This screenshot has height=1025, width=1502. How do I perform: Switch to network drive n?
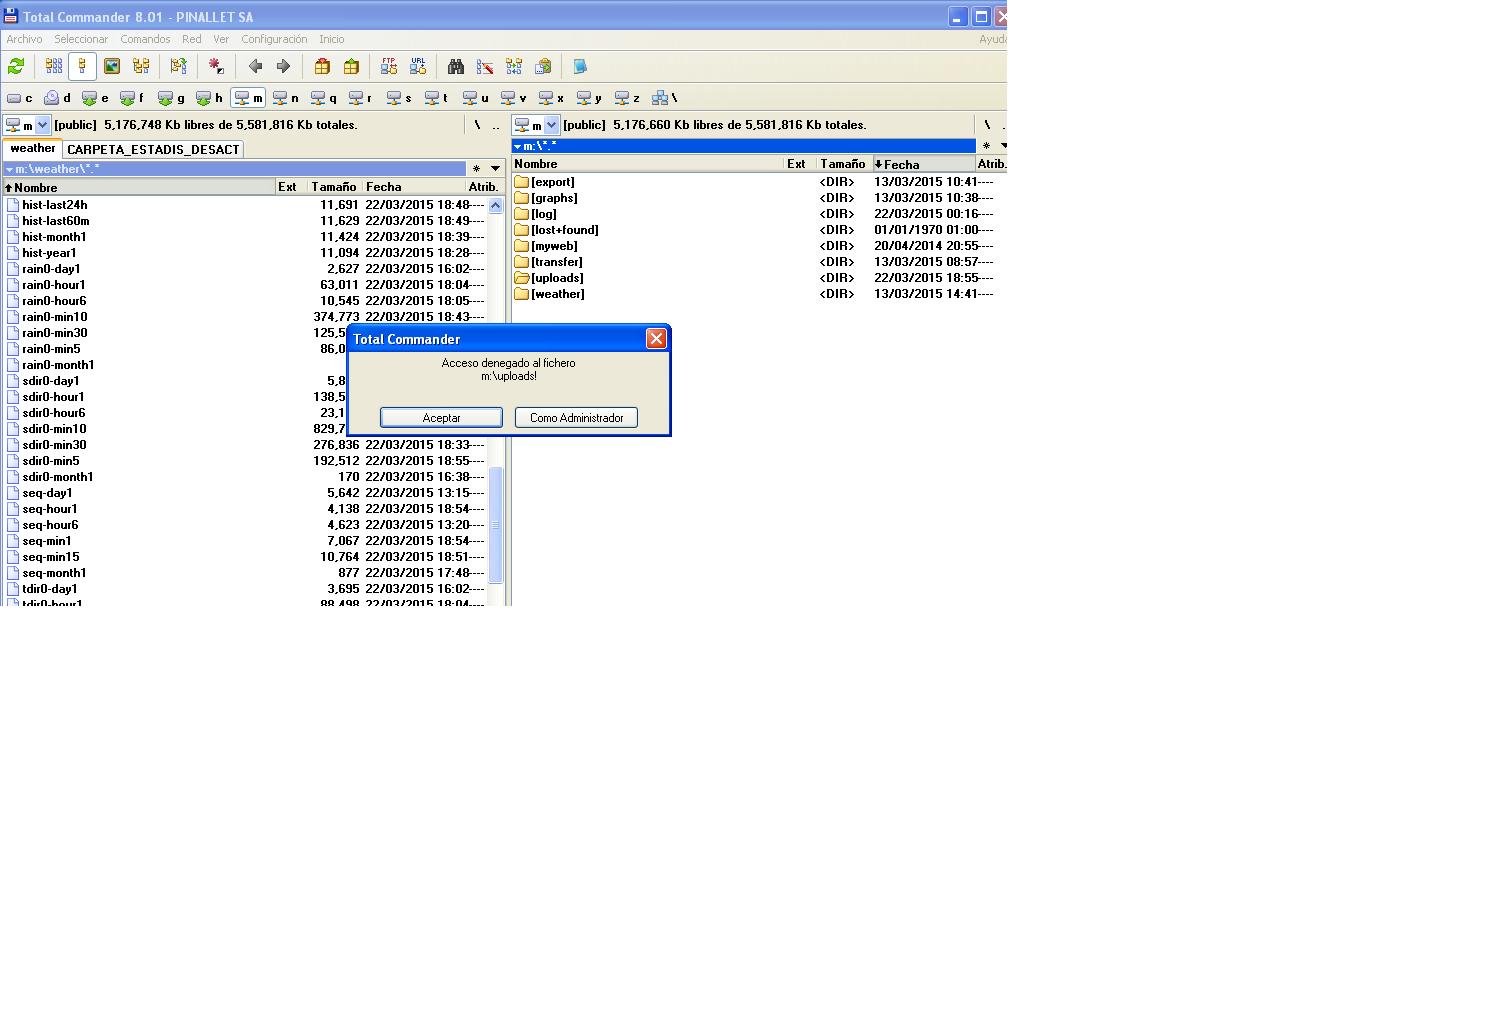(x=286, y=98)
